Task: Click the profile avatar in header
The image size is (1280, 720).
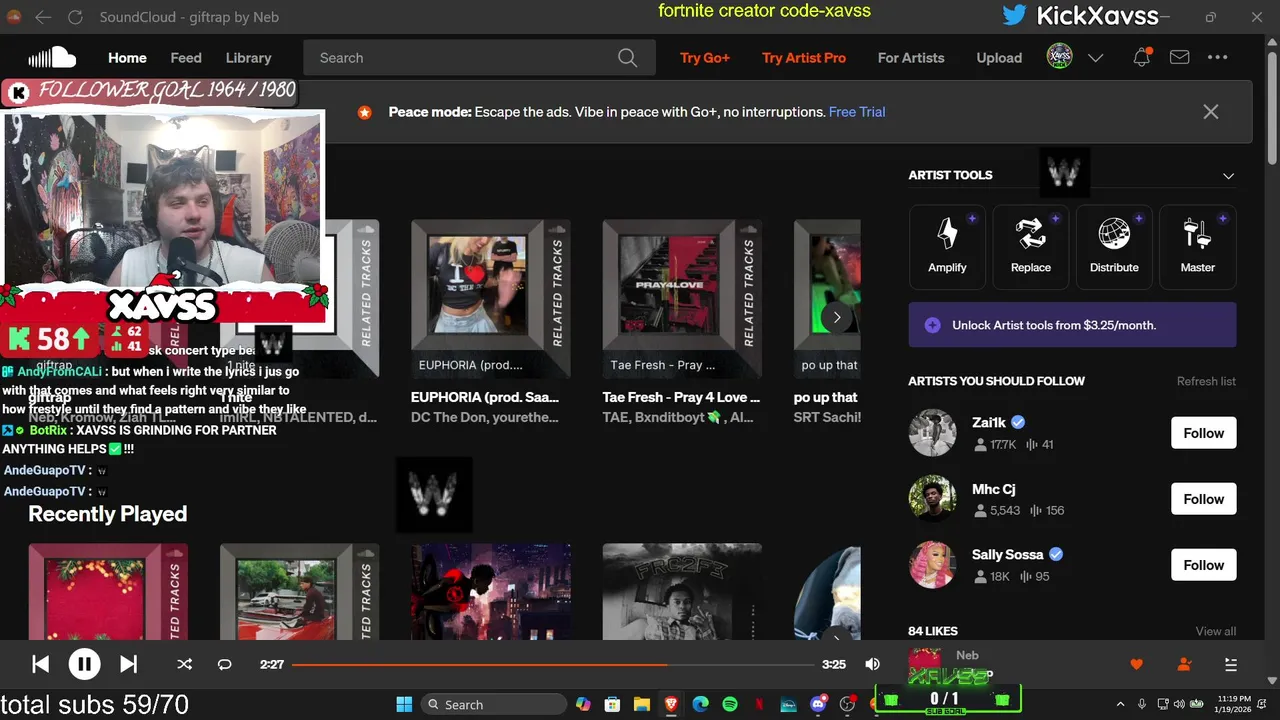Action: coord(1060,57)
